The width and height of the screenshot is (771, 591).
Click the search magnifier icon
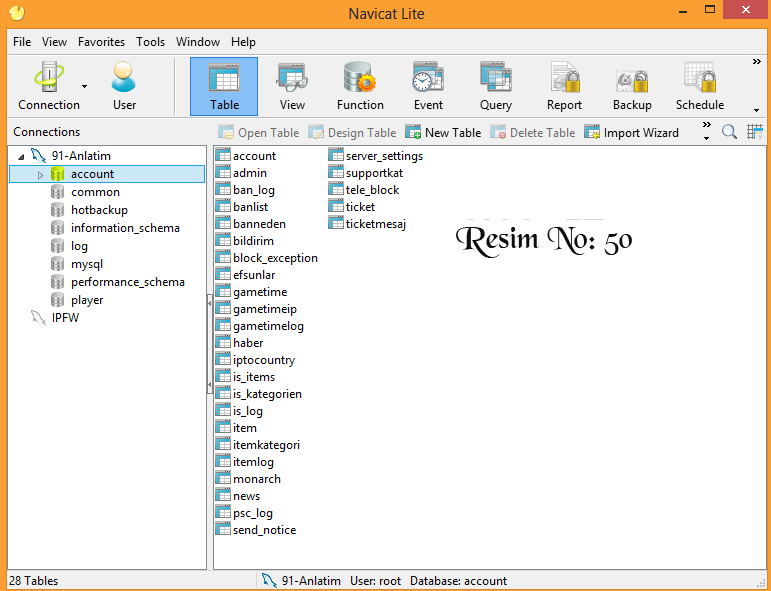coord(729,132)
